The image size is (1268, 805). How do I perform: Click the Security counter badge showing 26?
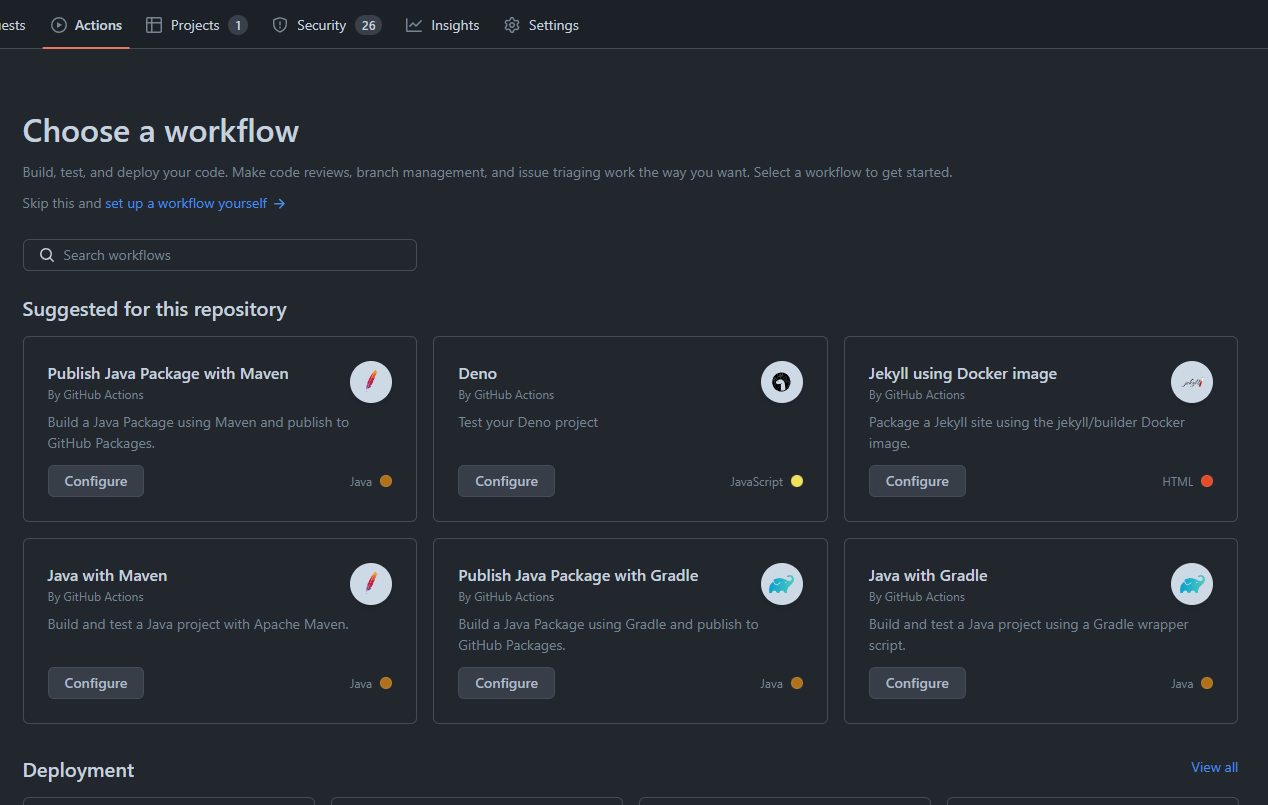pos(369,25)
